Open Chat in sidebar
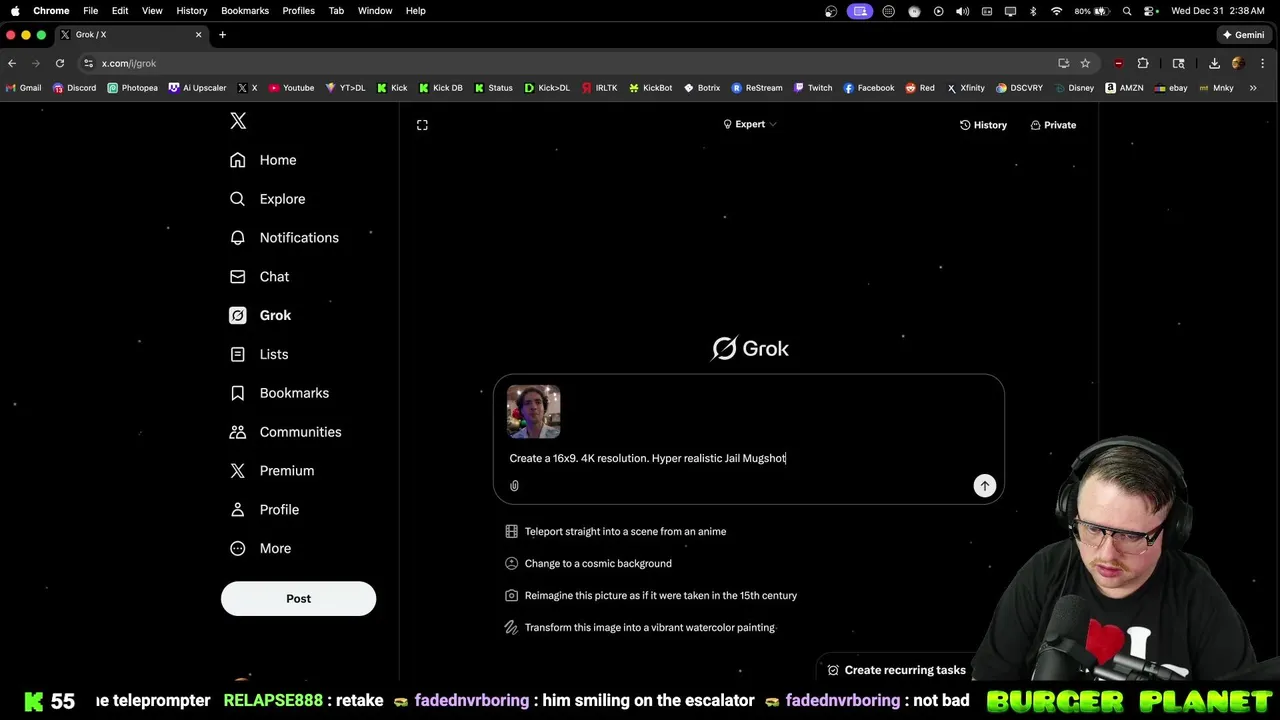The image size is (1280, 720). (x=259, y=277)
